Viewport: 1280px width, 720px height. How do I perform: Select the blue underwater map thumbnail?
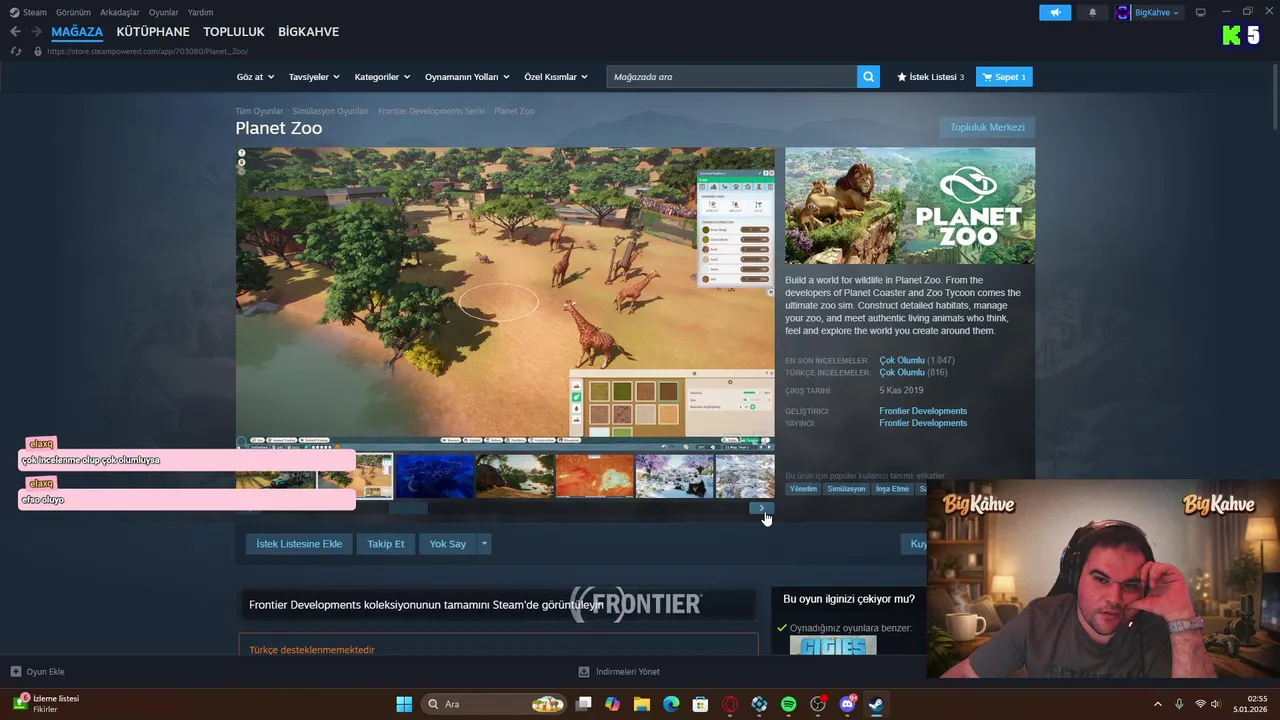pyautogui.click(x=434, y=476)
